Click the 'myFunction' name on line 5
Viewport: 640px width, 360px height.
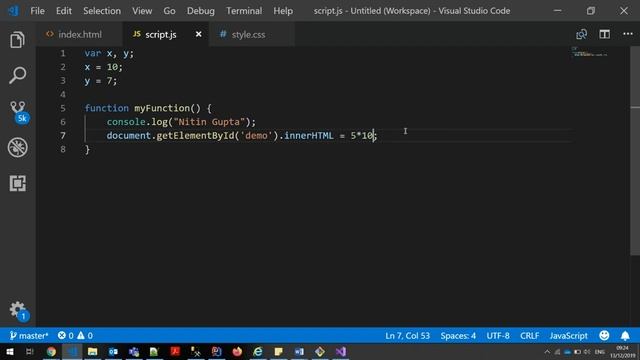162,108
